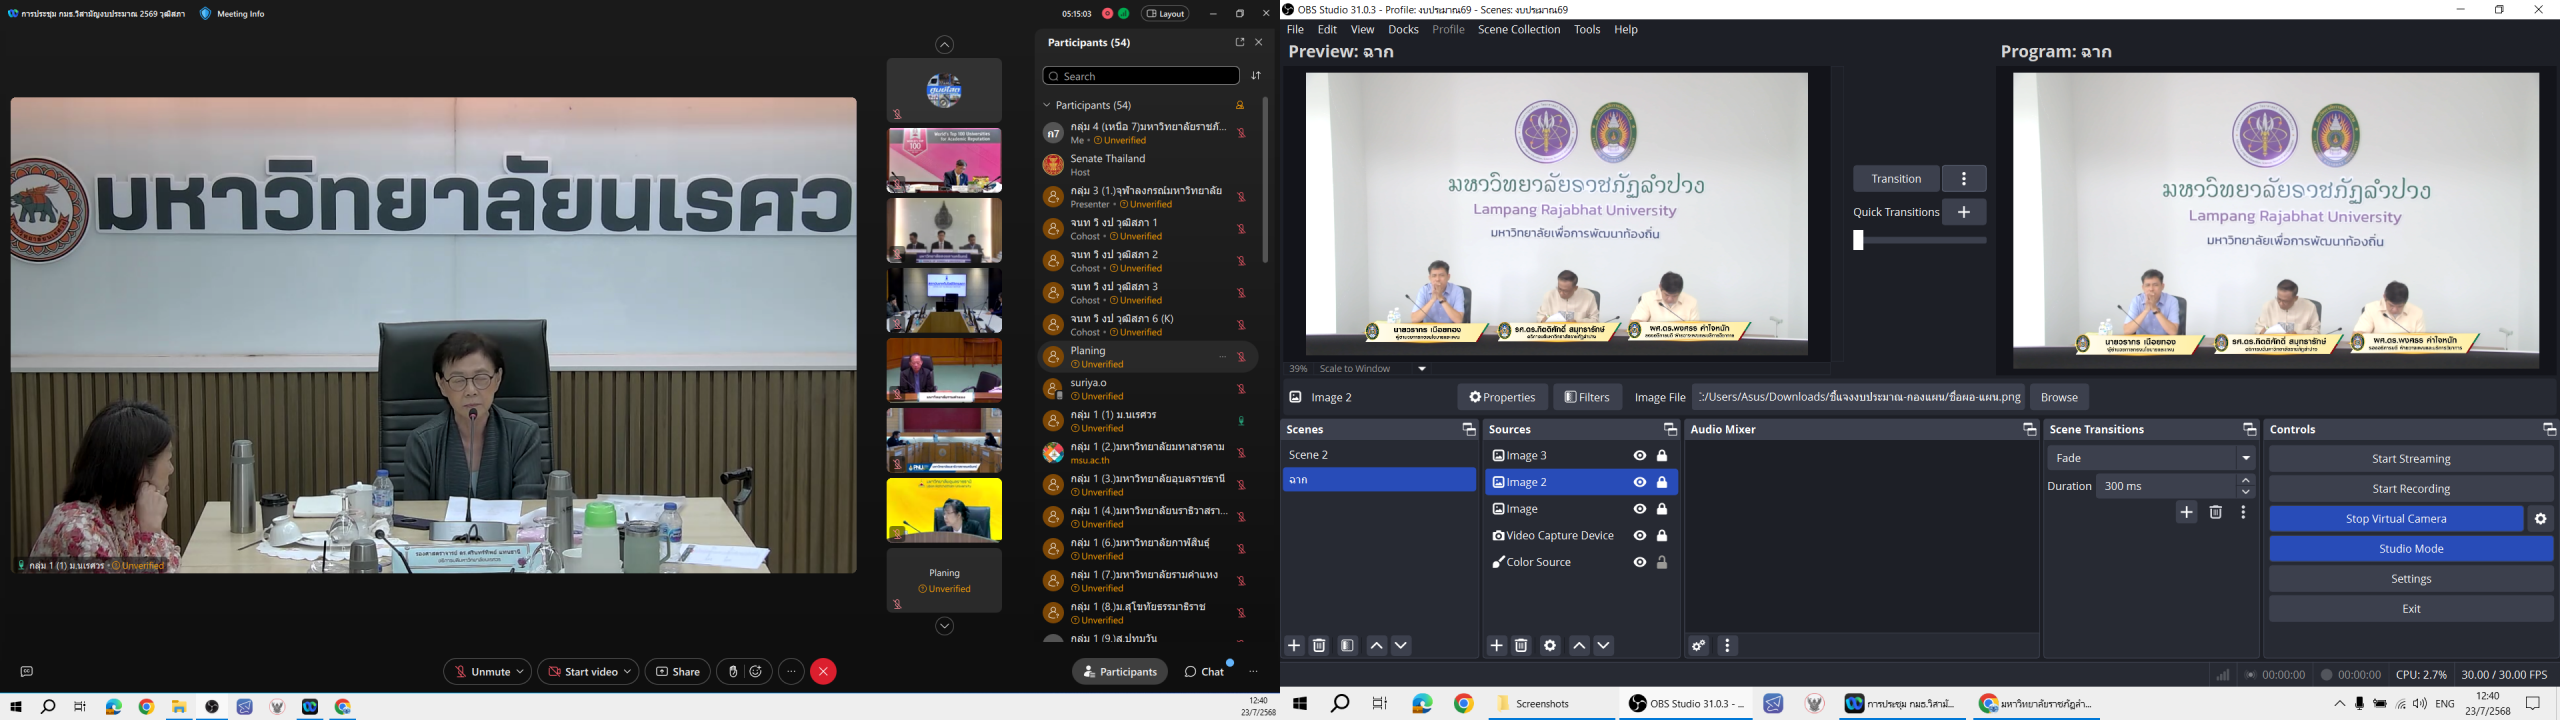The width and height of the screenshot is (2560, 720).
Task: Toggle lock on Video Capture Device
Action: pos(1662,536)
